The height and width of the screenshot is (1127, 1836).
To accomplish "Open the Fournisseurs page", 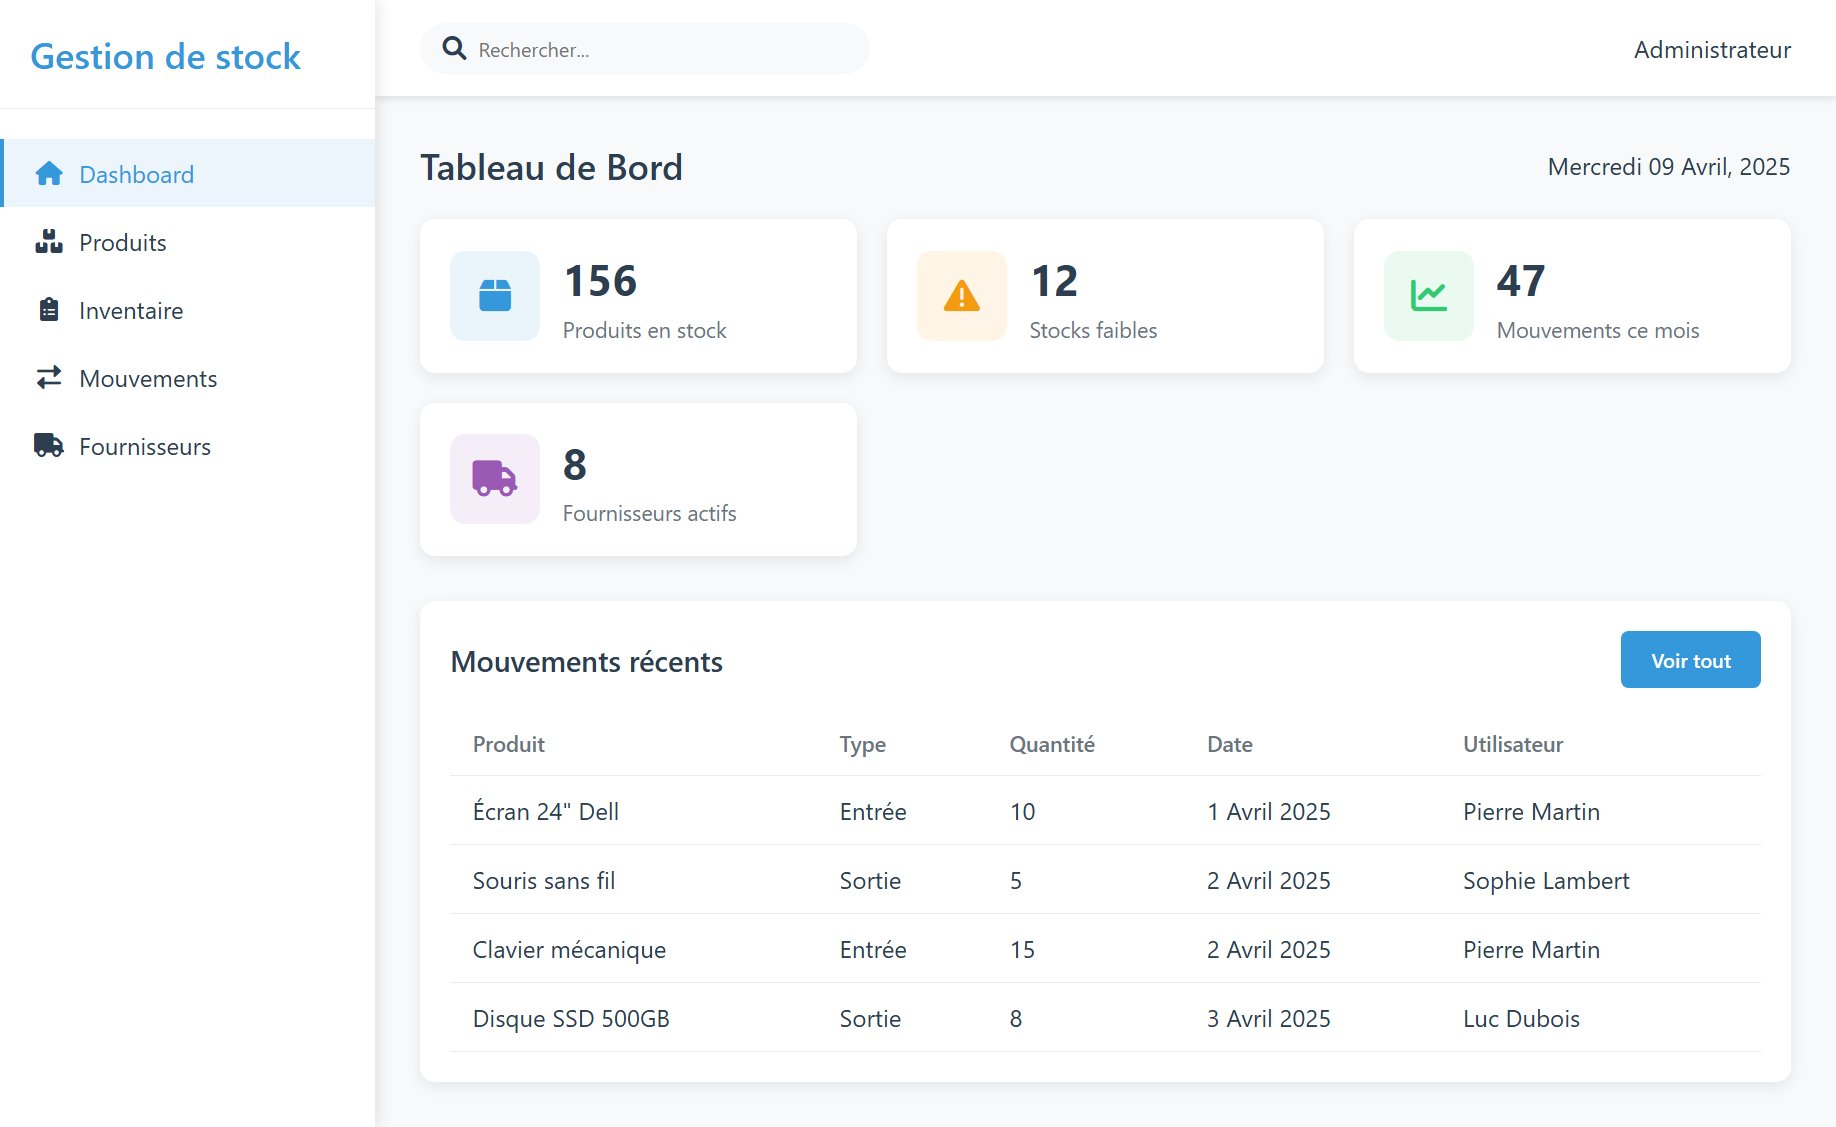I will click(x=145, y=447).
